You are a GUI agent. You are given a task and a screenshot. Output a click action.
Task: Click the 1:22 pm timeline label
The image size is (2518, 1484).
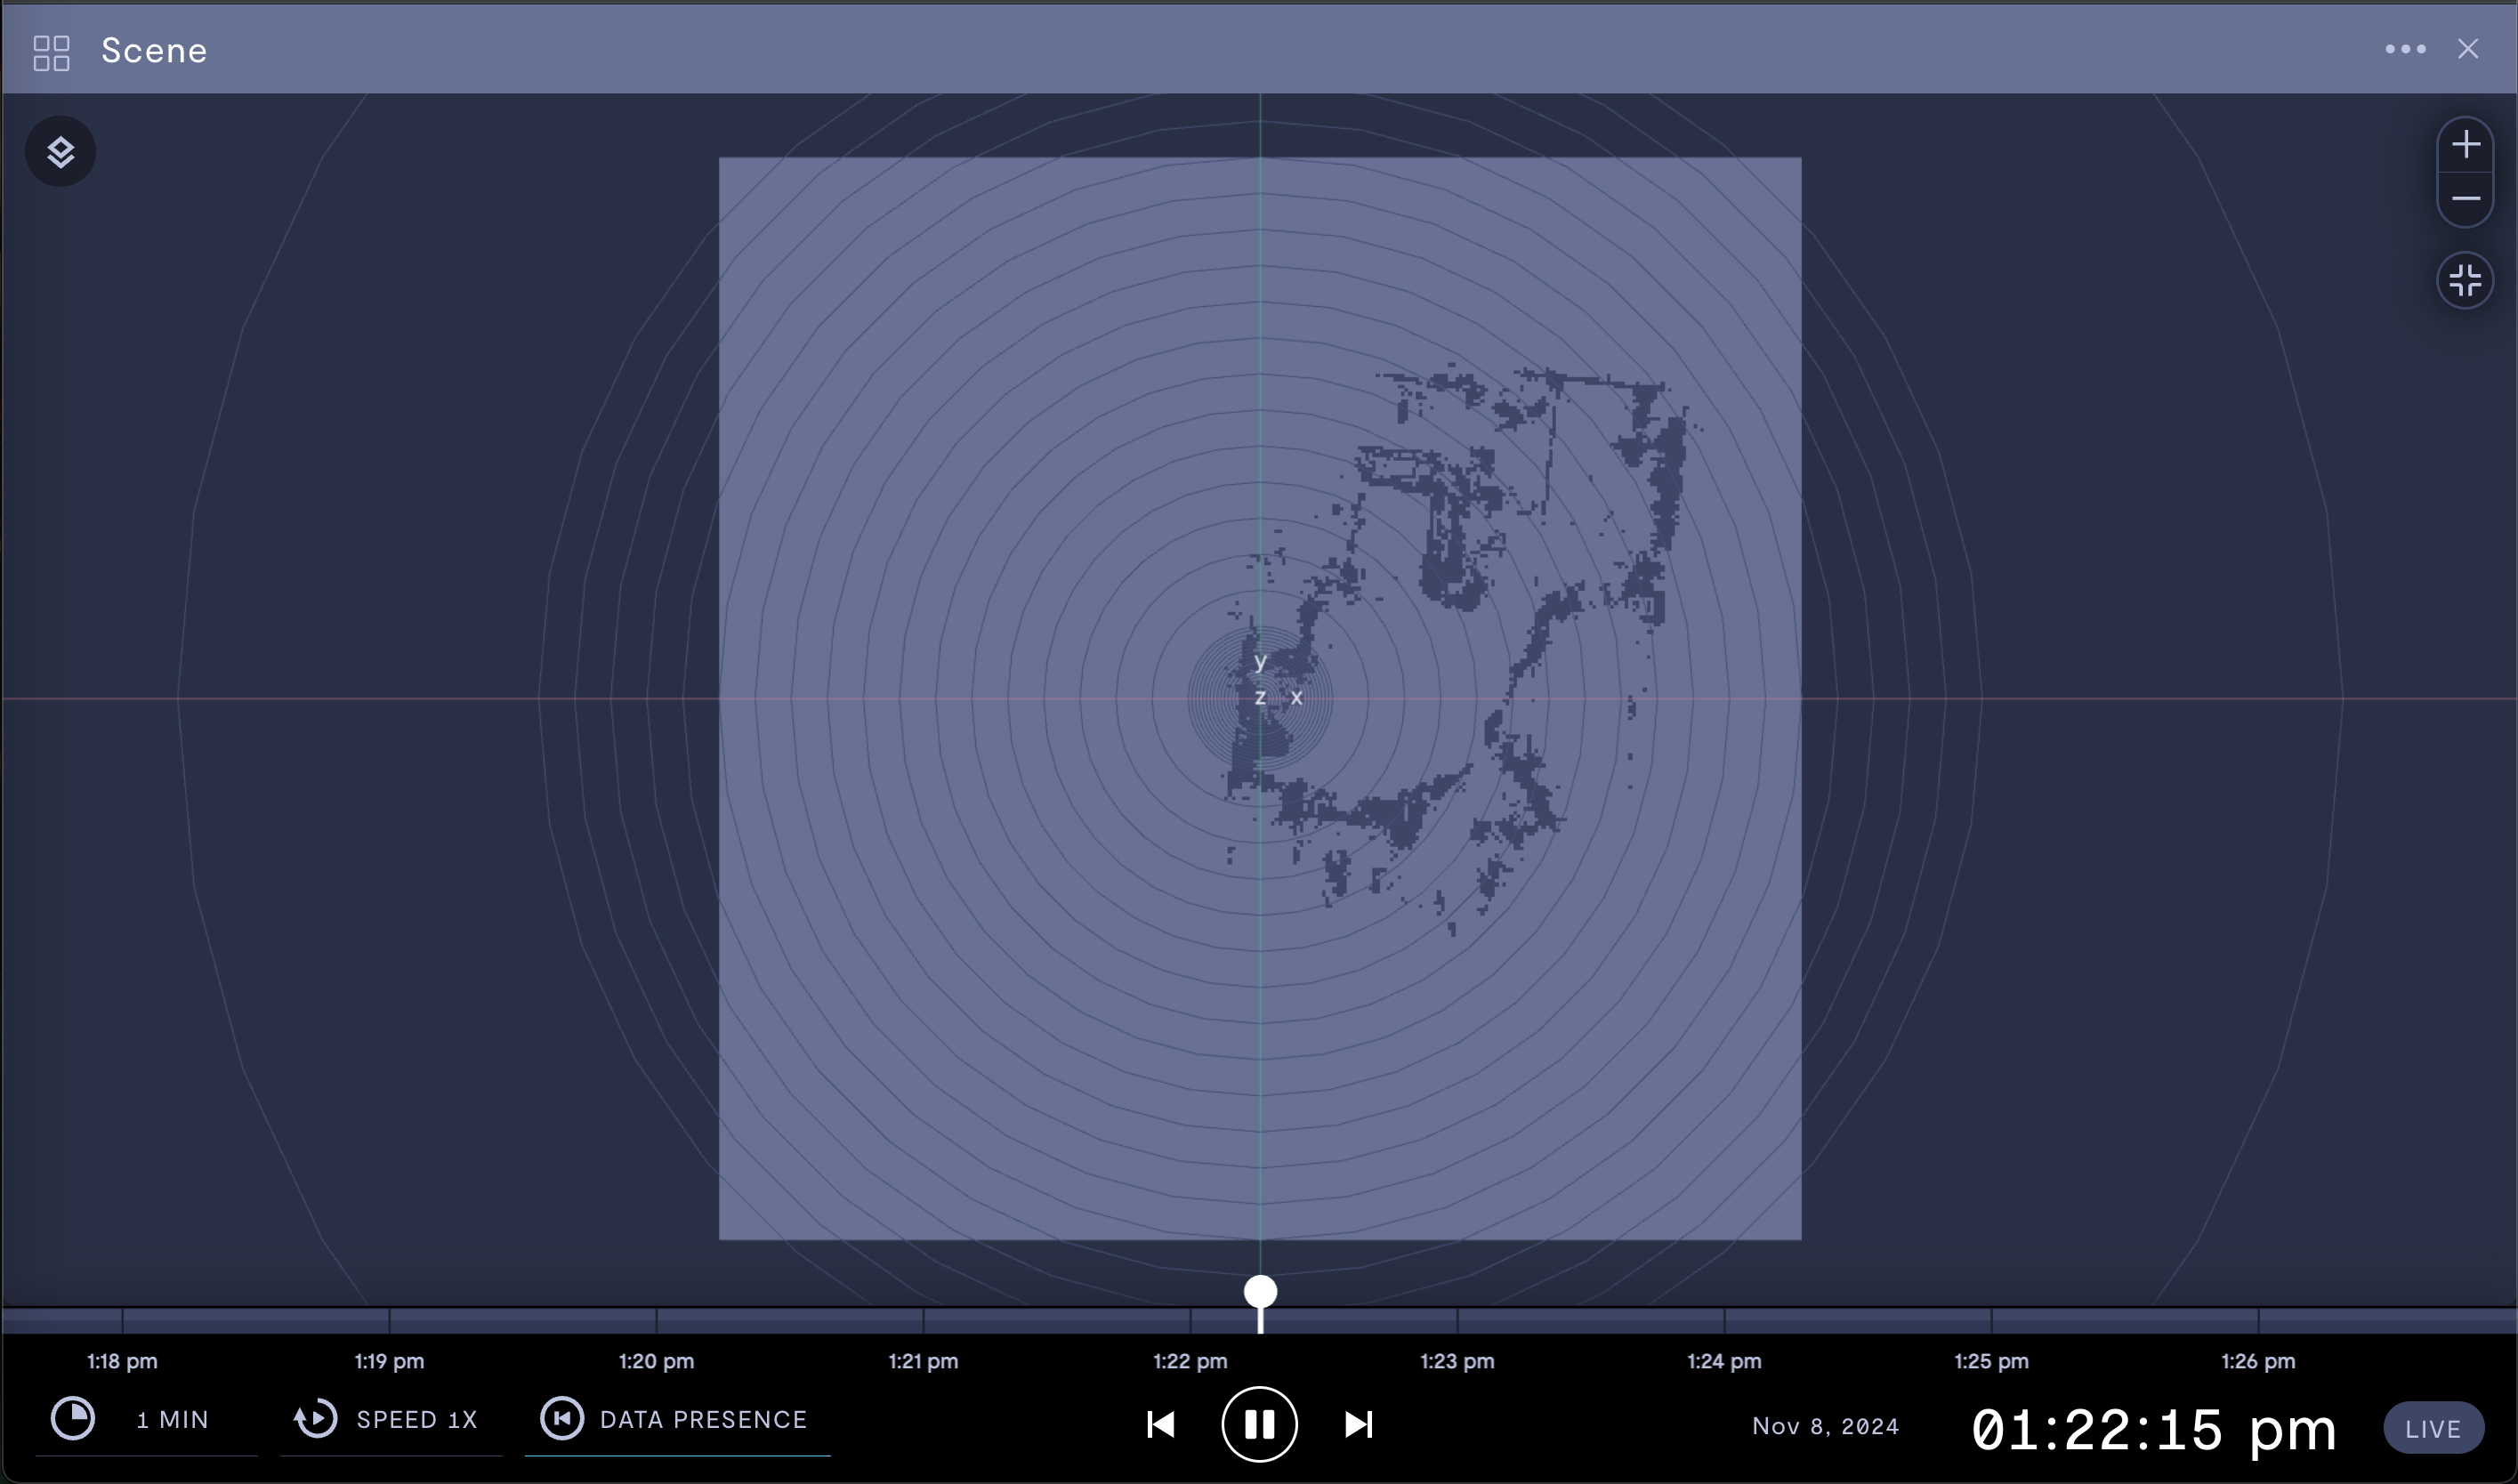(1190, 1361)
